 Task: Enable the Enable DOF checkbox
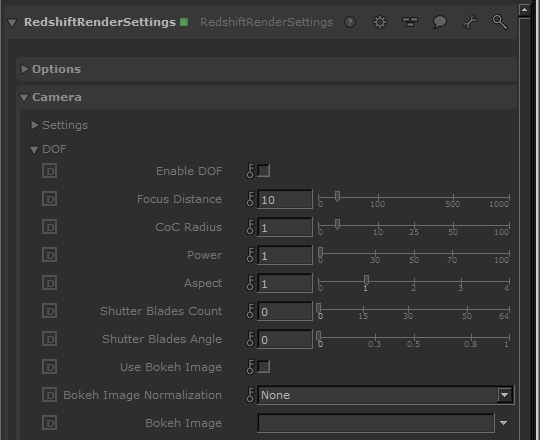(x=264, y=171)
